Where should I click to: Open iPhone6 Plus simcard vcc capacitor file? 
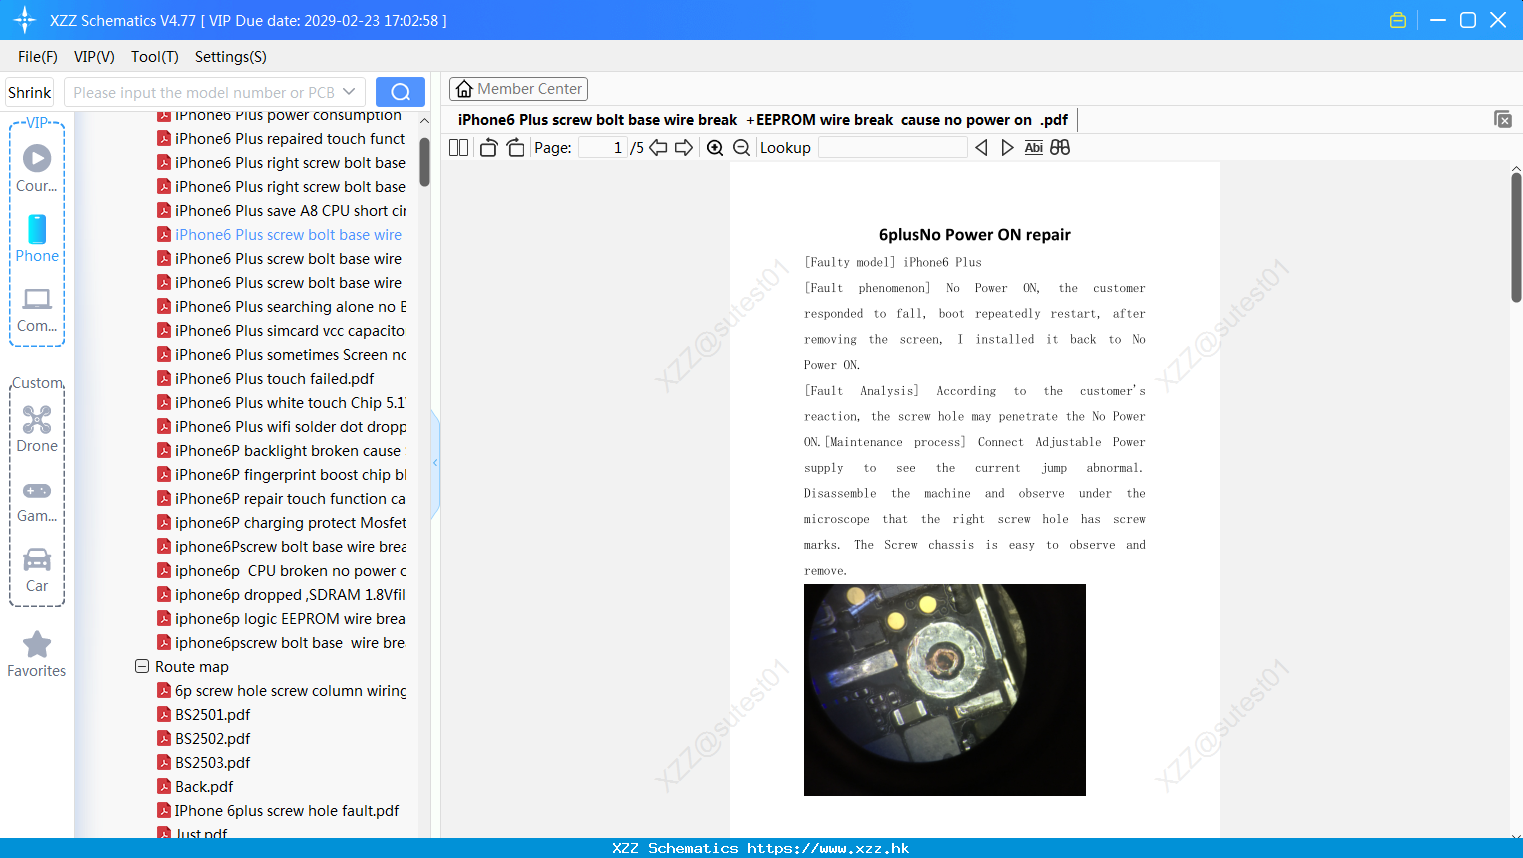[x=282, y=331]
